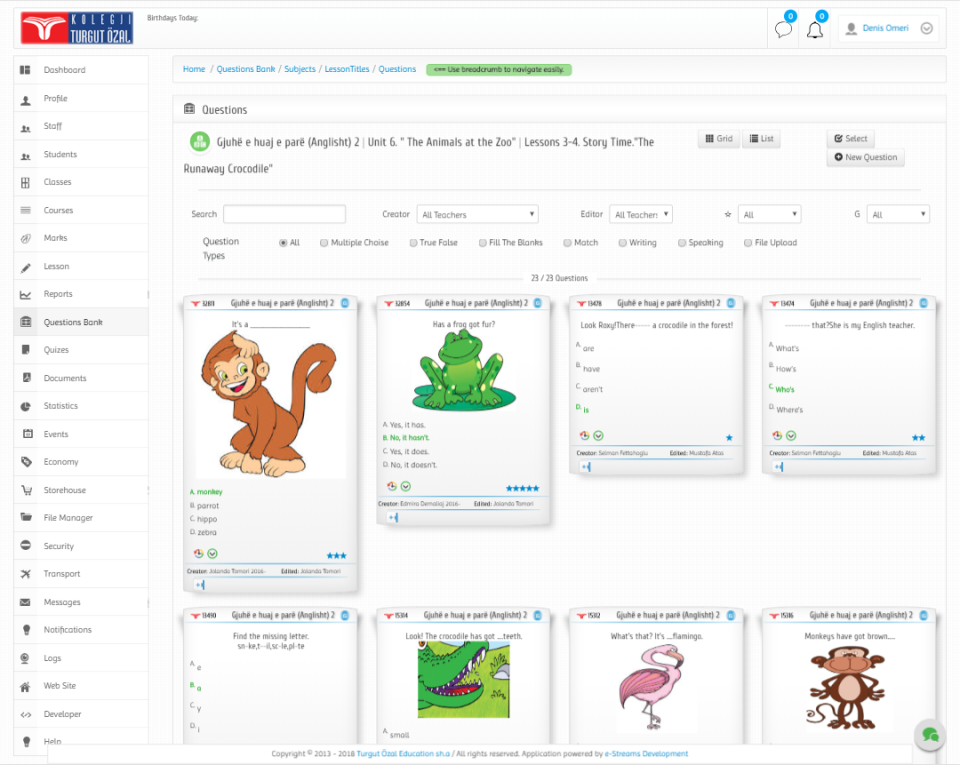The height and width of the screenshot is (765, 960).
Task: Open the notifications bell icon
Action: coord(814,29)
